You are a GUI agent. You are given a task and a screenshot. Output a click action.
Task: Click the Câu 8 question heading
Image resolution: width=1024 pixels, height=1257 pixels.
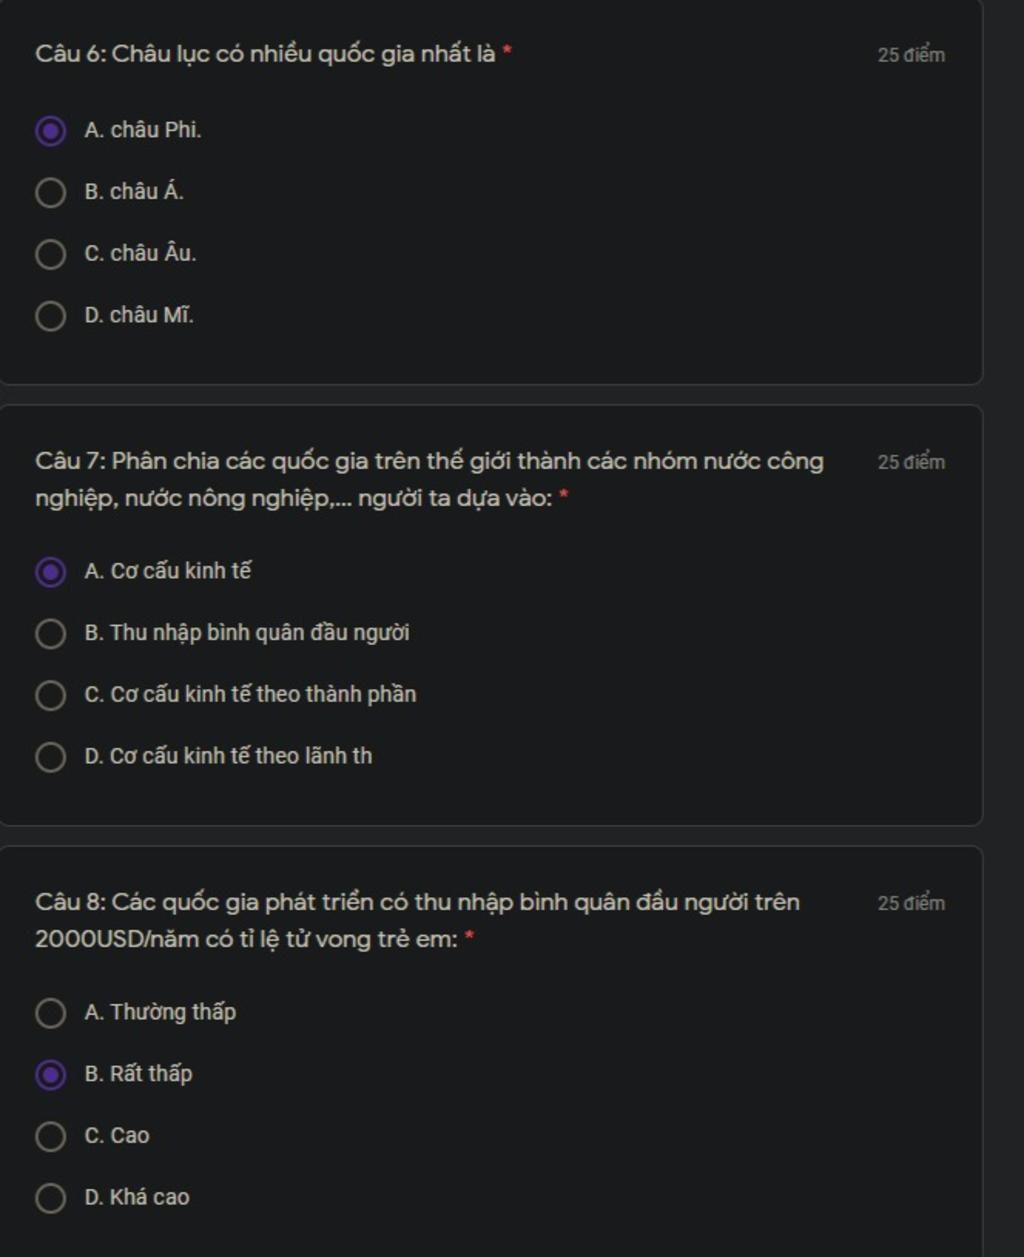(x=417, y=920)
